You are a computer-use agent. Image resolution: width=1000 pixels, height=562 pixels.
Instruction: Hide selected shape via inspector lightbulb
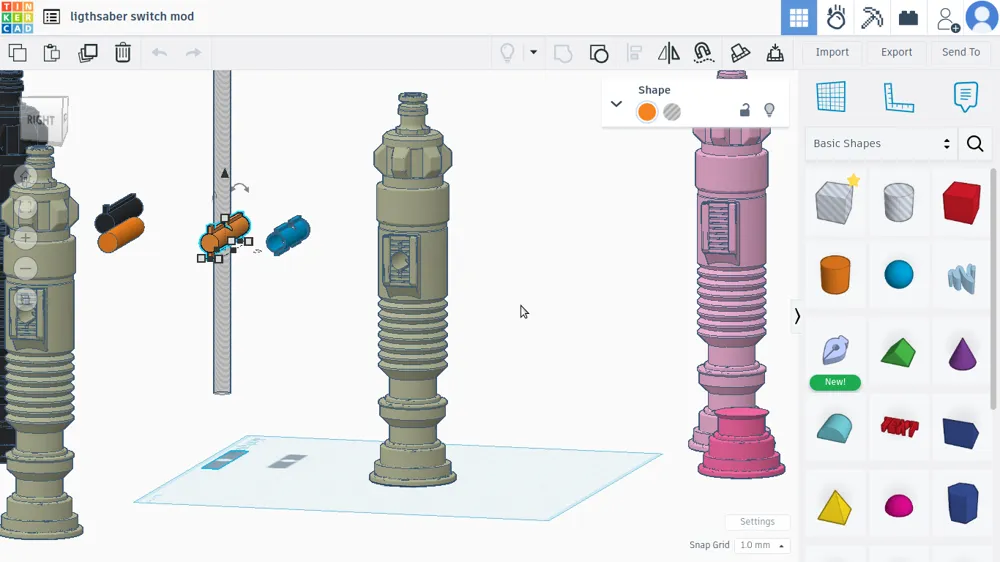point(769,110)
